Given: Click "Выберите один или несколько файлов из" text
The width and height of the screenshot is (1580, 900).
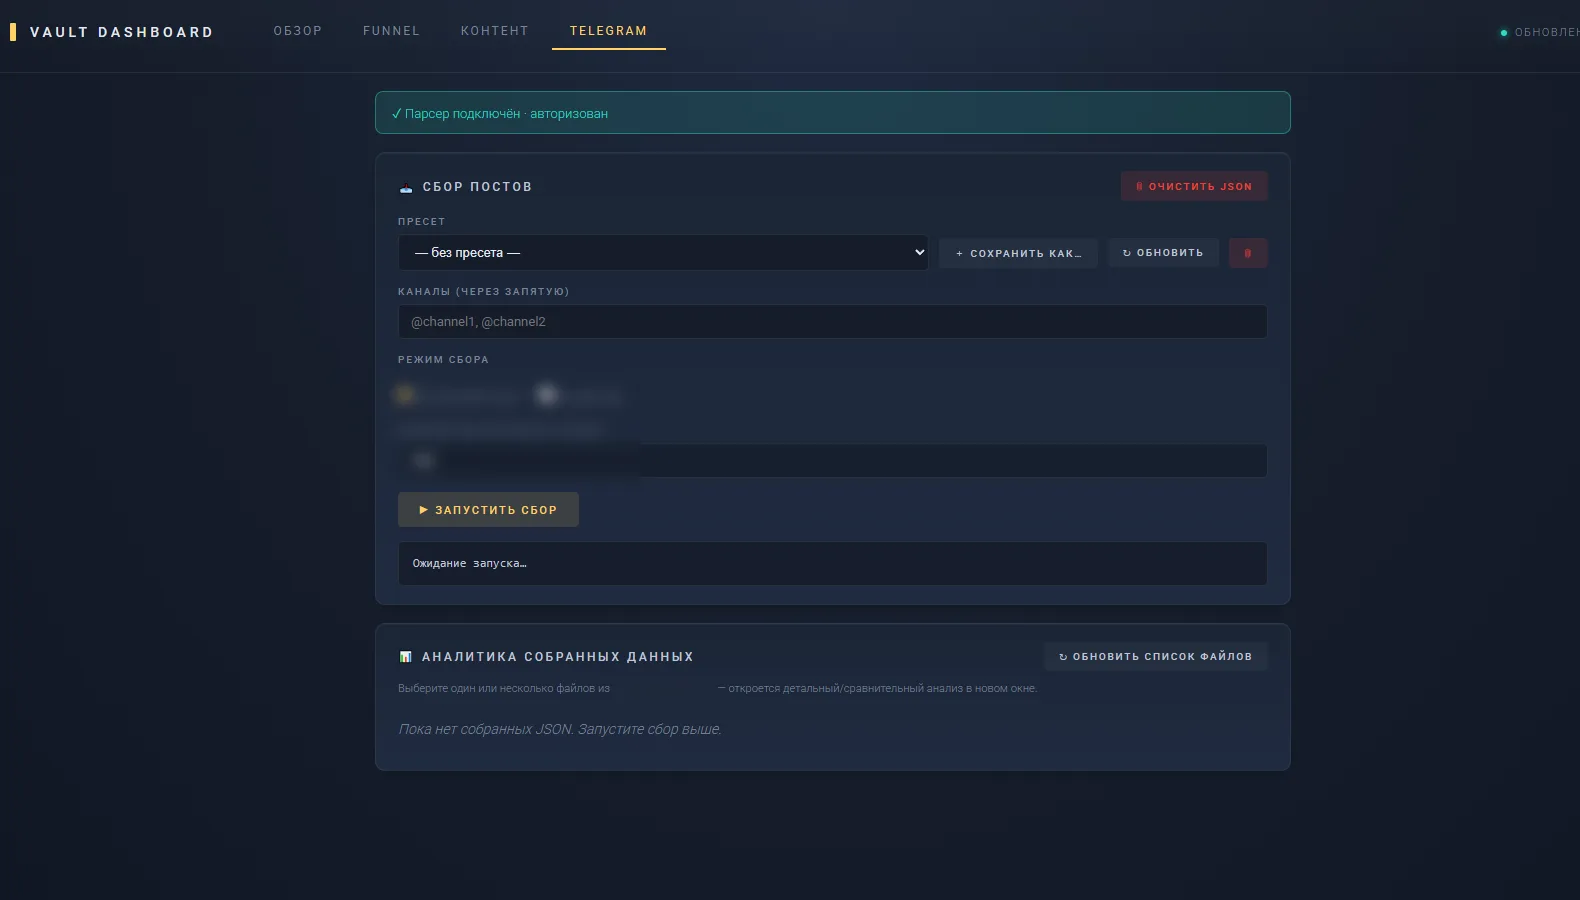Looking at the screenshot, I should coord(504,689).
